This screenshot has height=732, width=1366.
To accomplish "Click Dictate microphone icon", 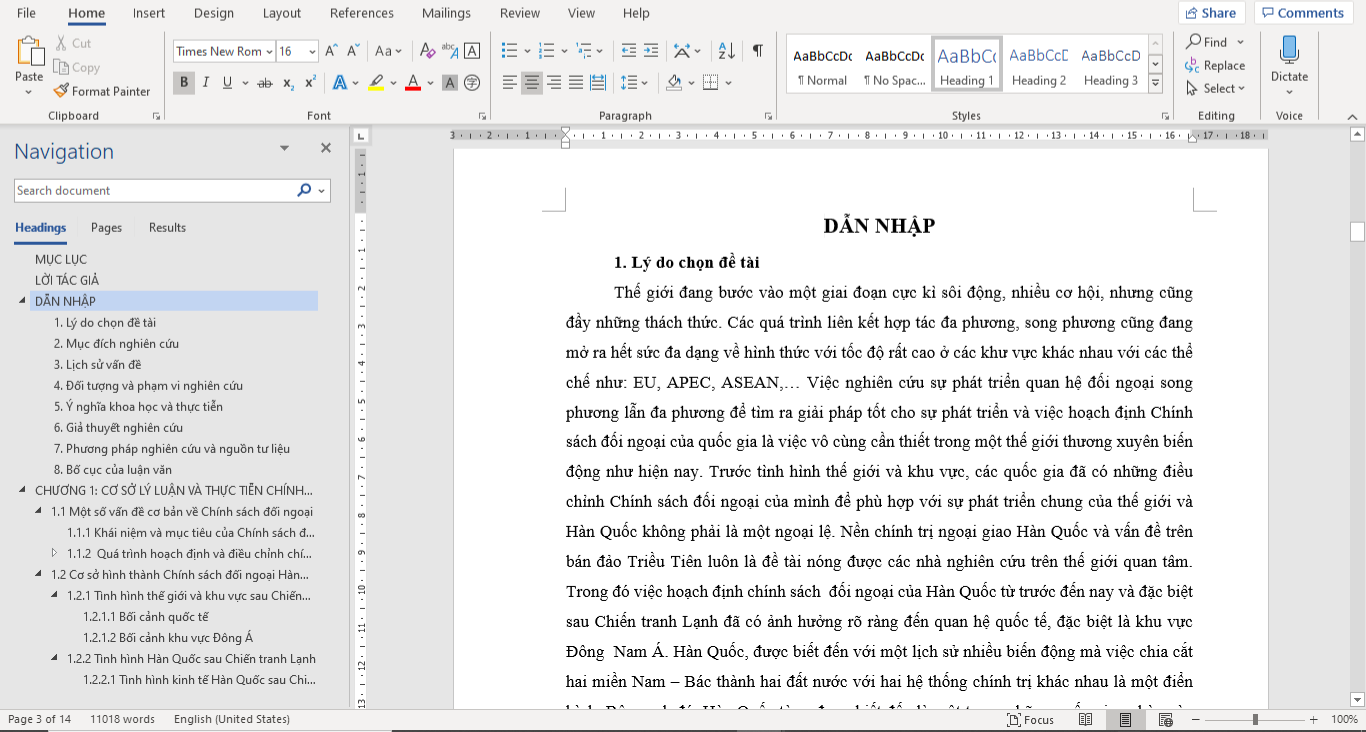I will (1289, 50).
